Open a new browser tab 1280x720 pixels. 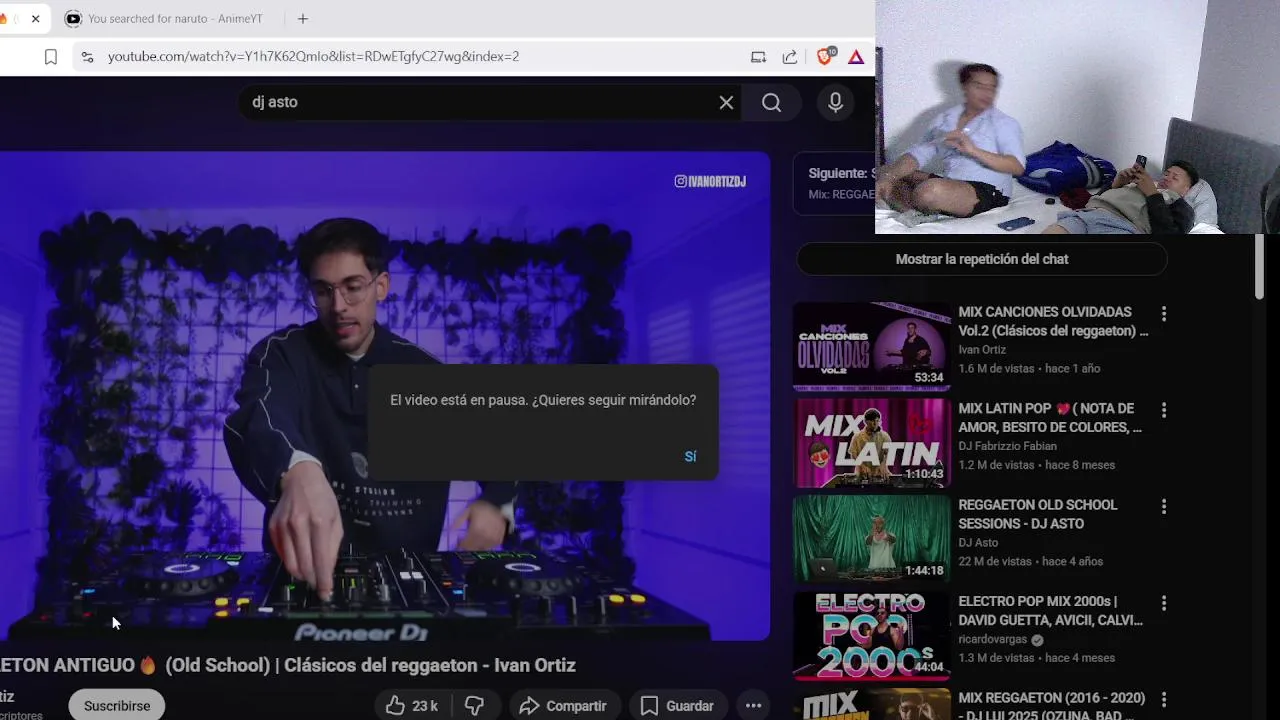point(303,19)
